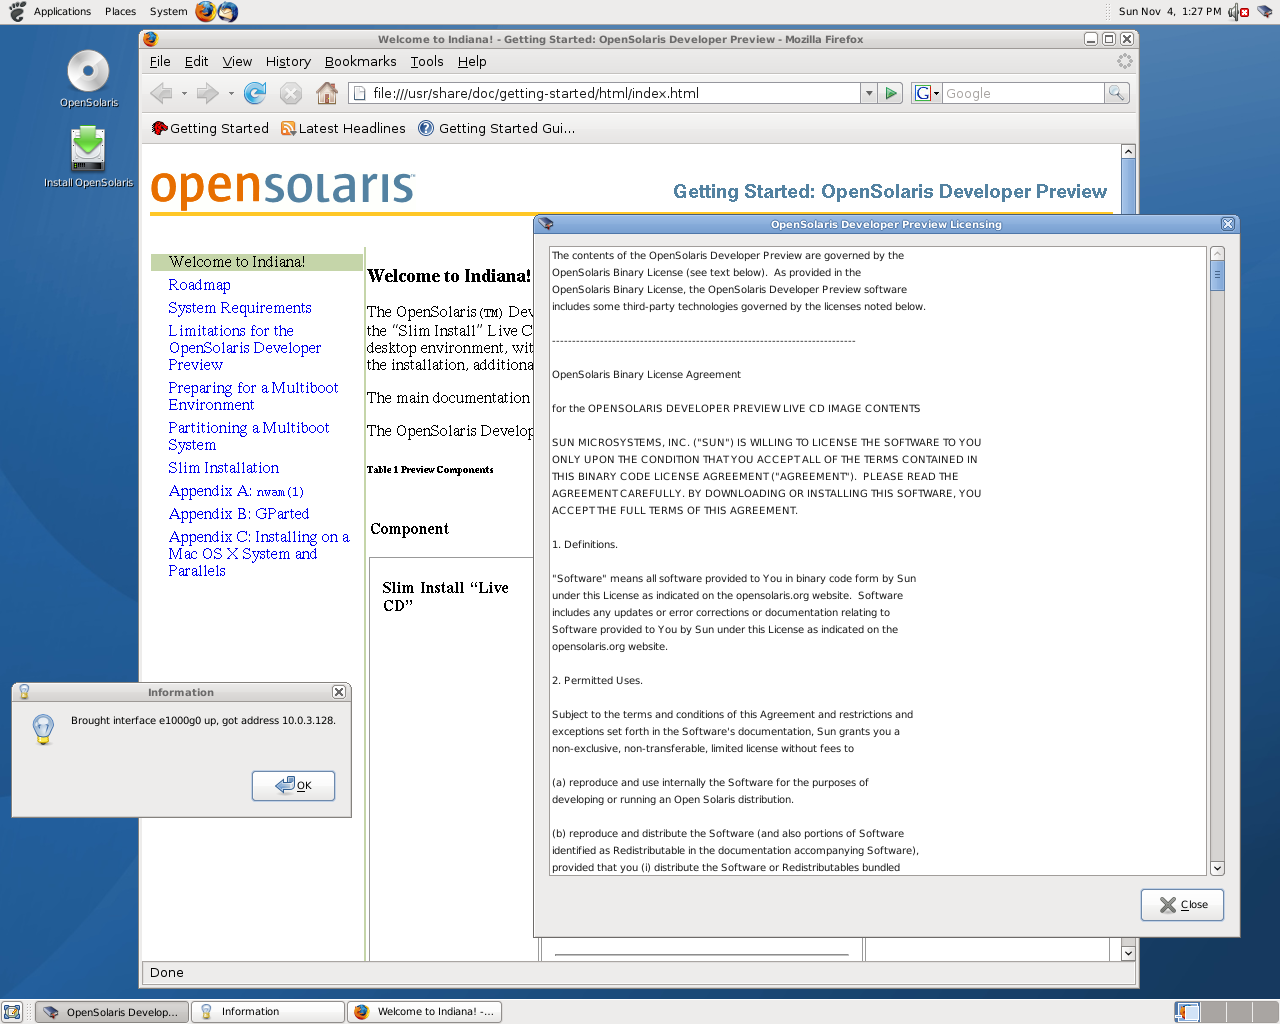Click the Thunderbird mail launcher in top panel

pyautogui.click(x=228, y=11)
